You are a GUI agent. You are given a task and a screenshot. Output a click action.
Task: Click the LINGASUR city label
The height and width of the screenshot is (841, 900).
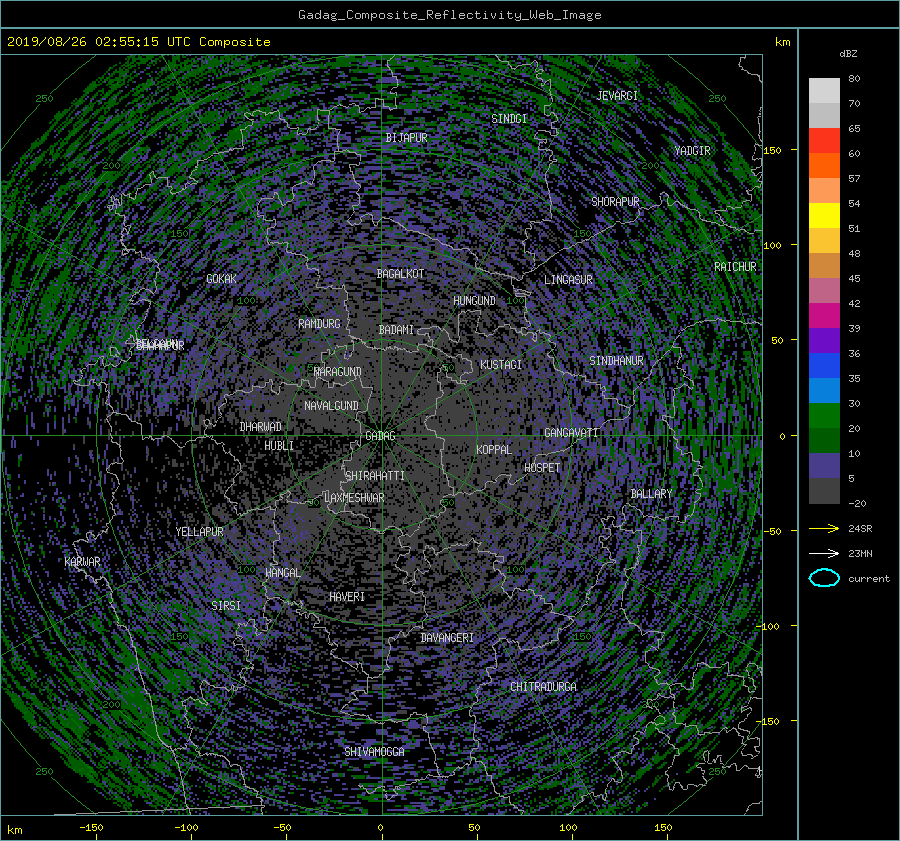coord(568,280)
